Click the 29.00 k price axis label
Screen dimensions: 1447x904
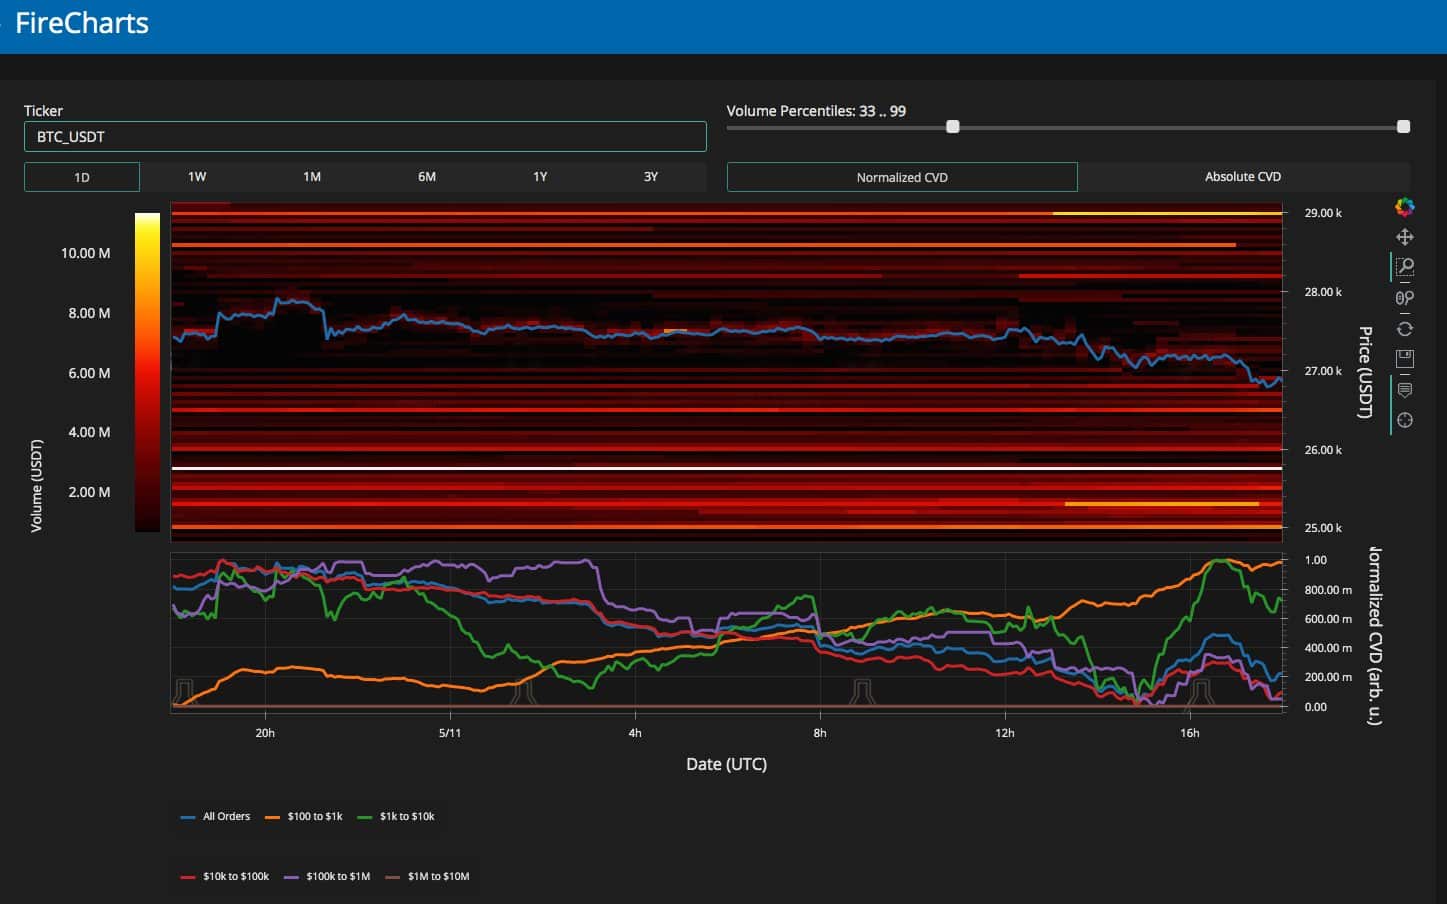tap(1323, 213)
